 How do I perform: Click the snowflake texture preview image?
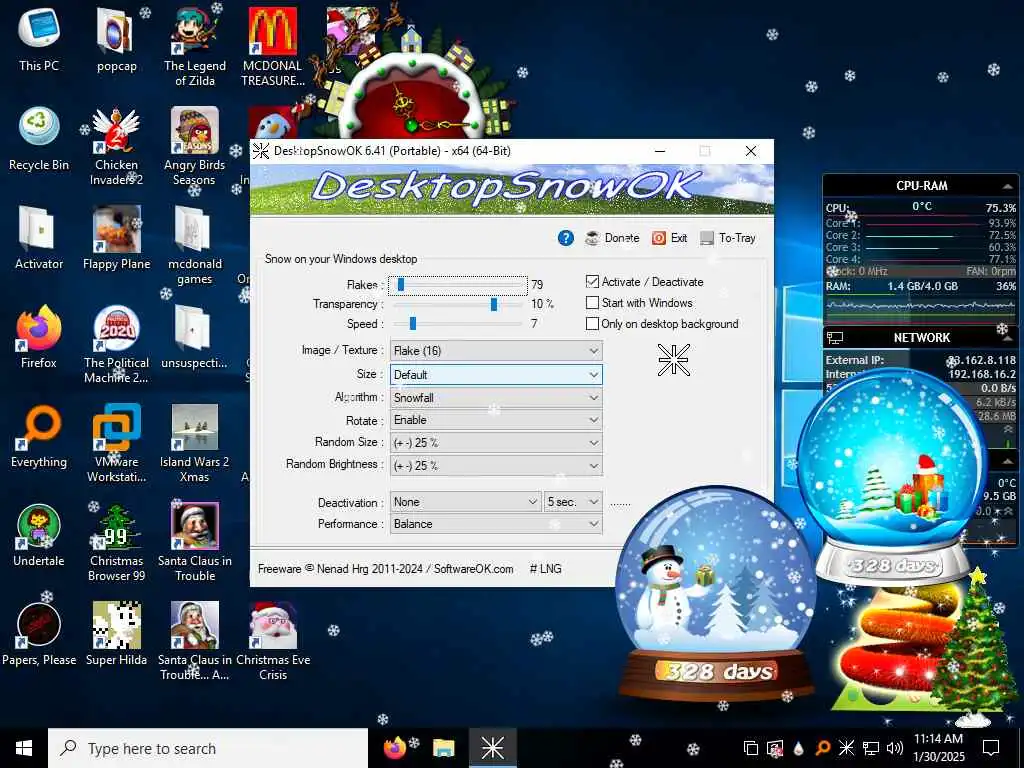pos(673,360)
